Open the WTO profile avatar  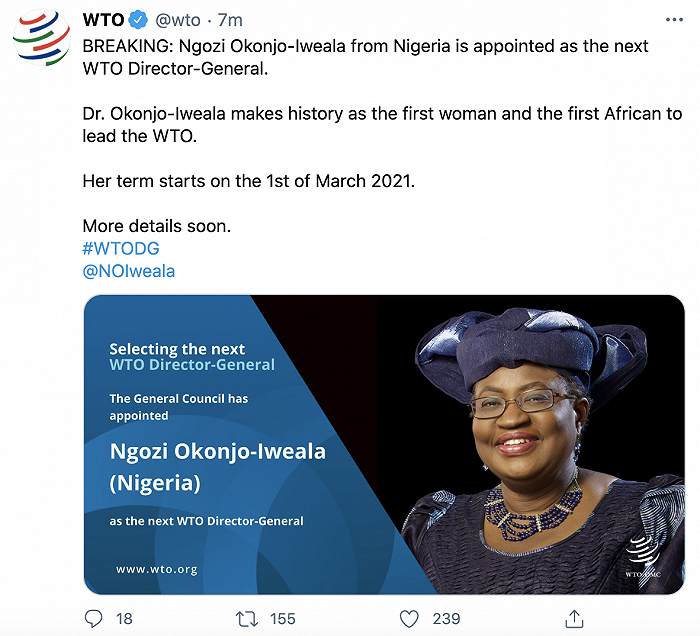(x=42, y=42)
